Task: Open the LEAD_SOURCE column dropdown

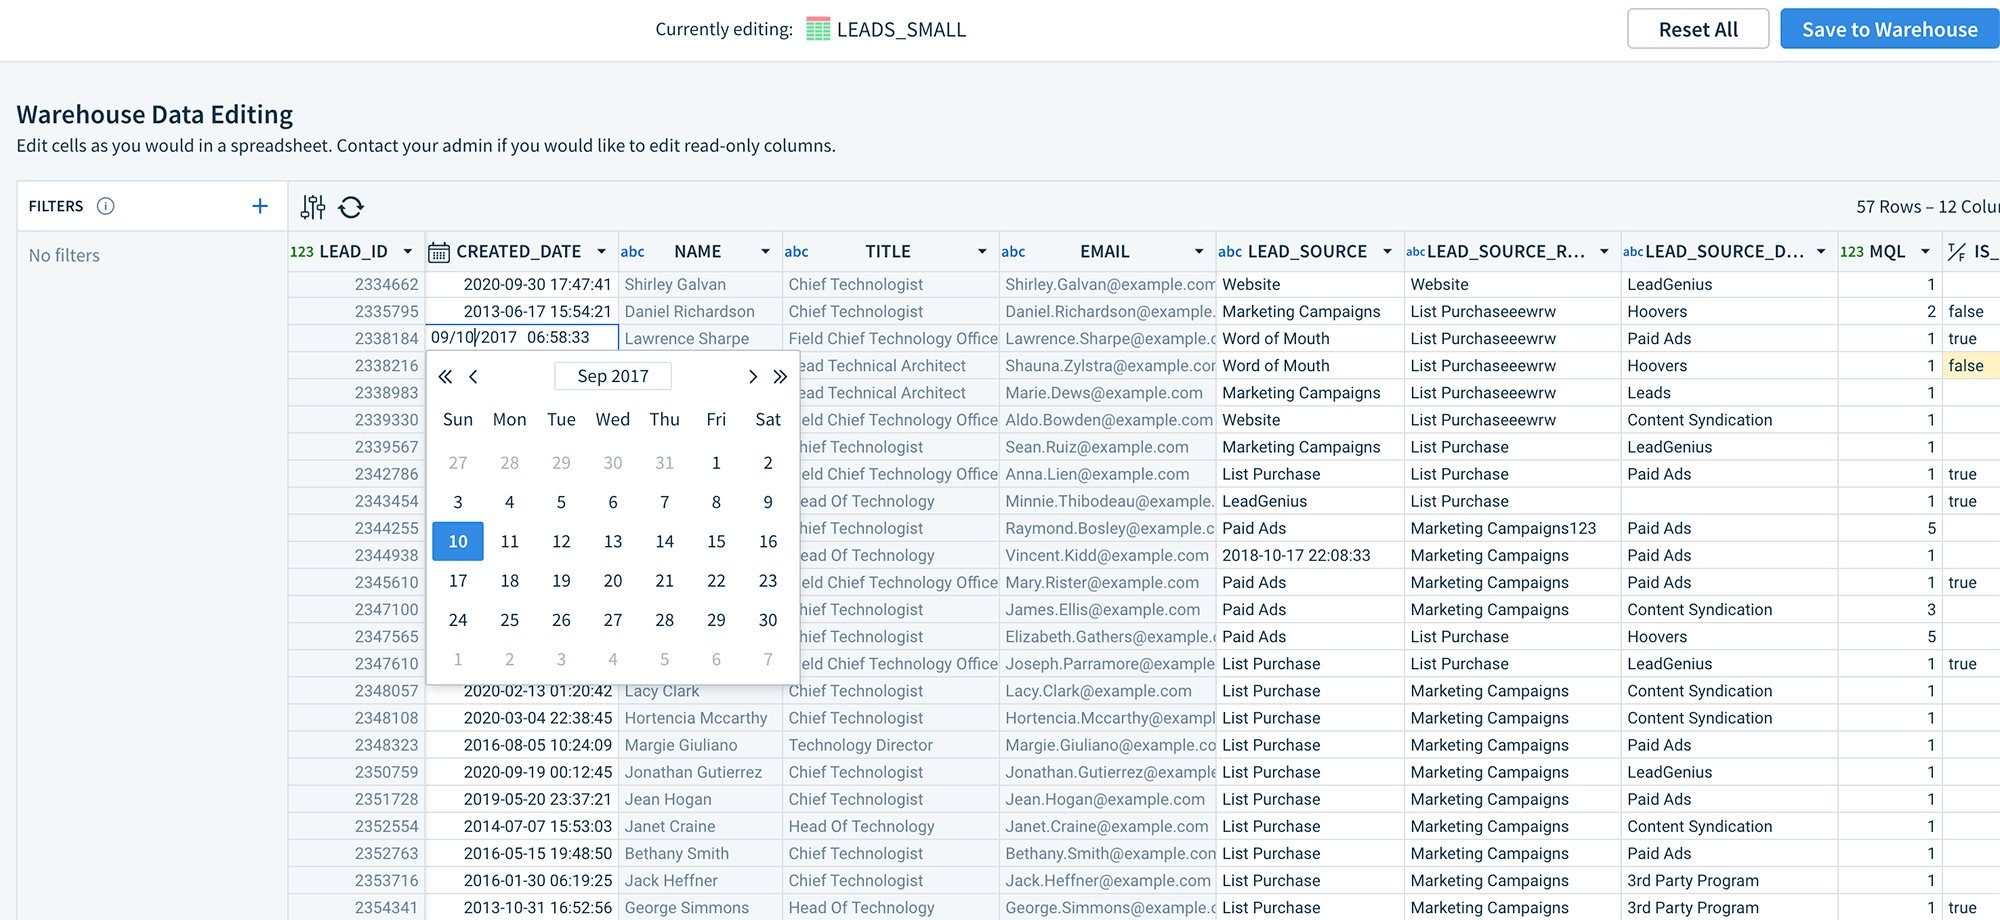Action: 1386,251
